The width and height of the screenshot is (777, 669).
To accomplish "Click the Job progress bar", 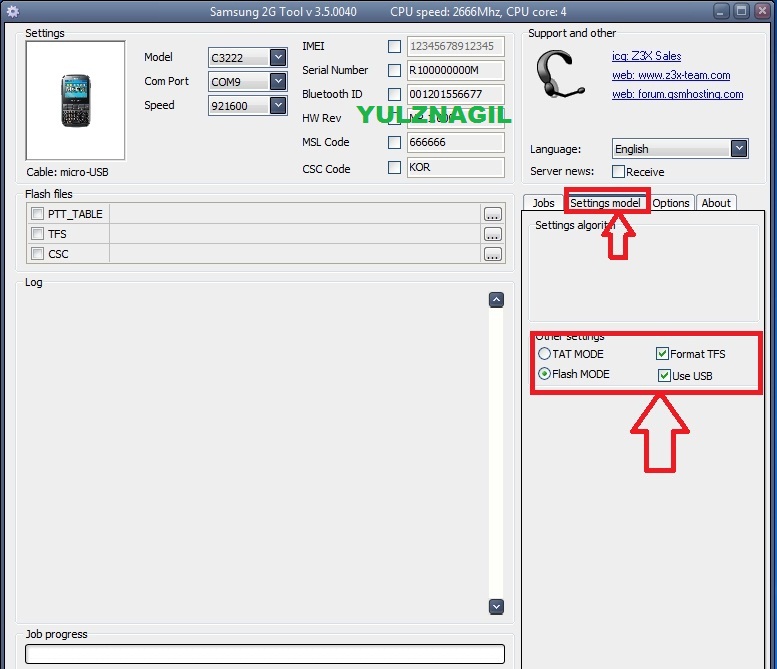I will click(x=265, y=654).
